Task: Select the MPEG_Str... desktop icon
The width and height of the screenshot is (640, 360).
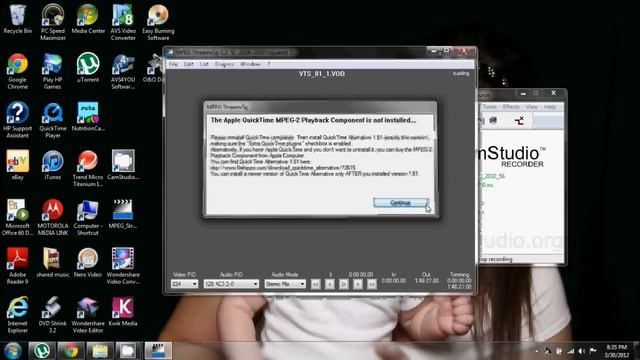Action: [123, 213]
